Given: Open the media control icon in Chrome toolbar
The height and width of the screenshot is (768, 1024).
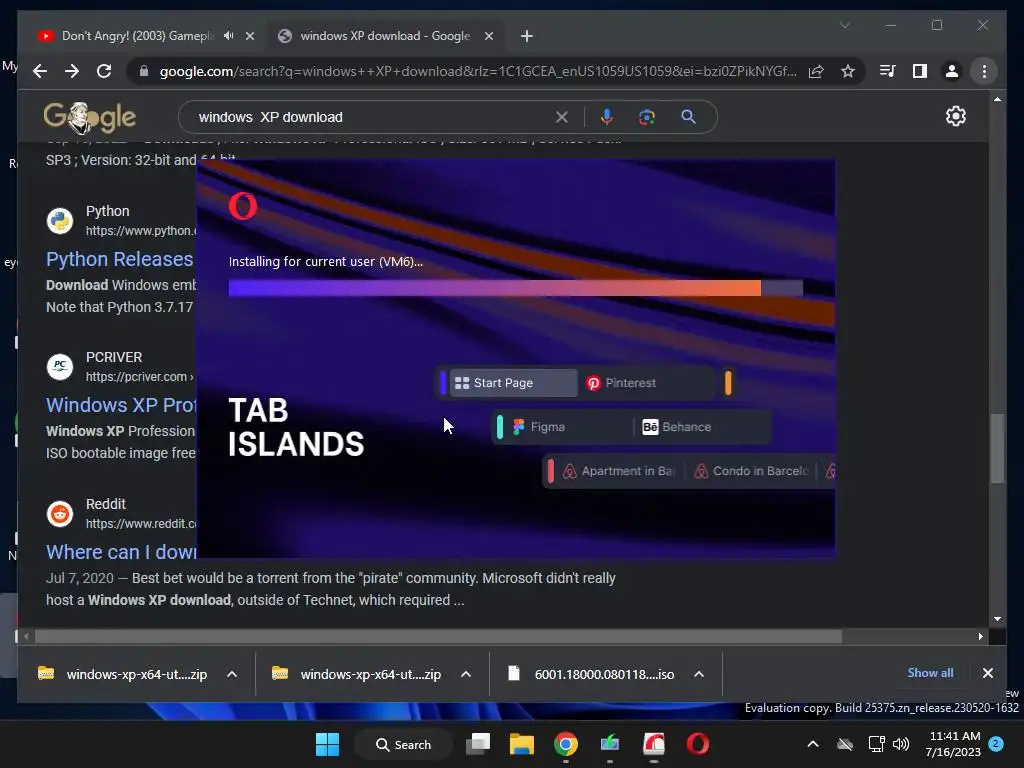Looking at the screenshot, I should tap(888, 71).
